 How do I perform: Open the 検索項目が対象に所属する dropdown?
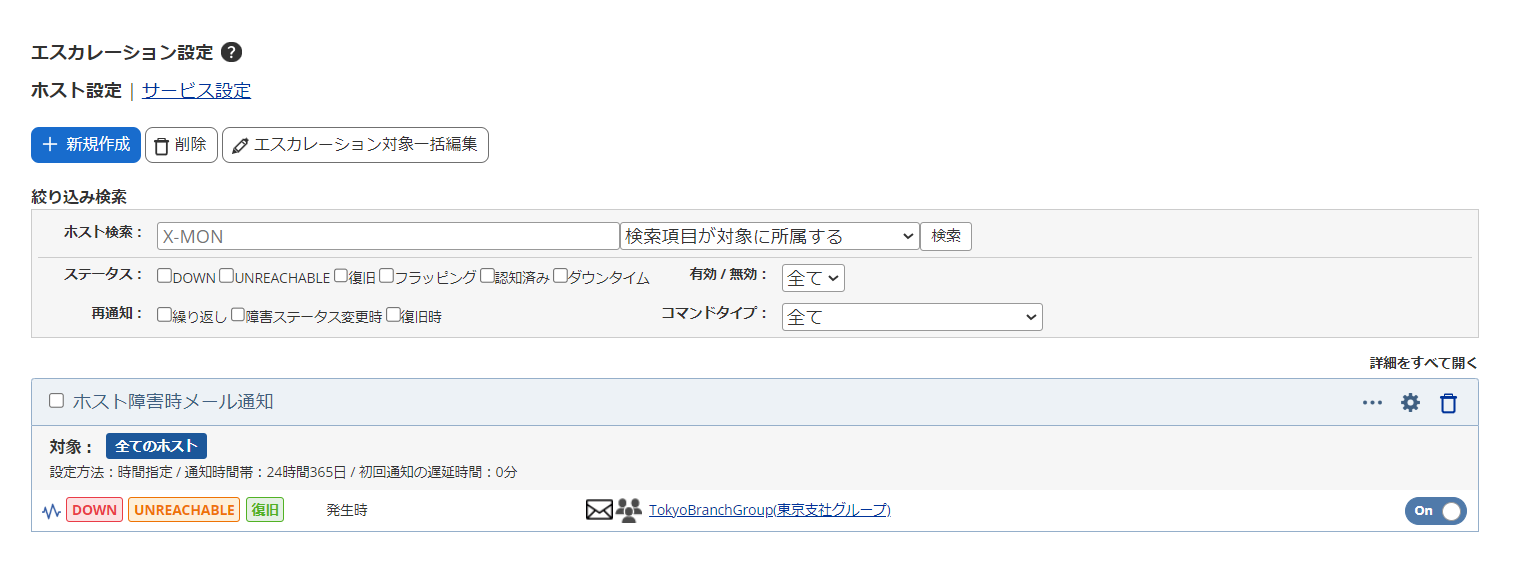tap(769, 236)
